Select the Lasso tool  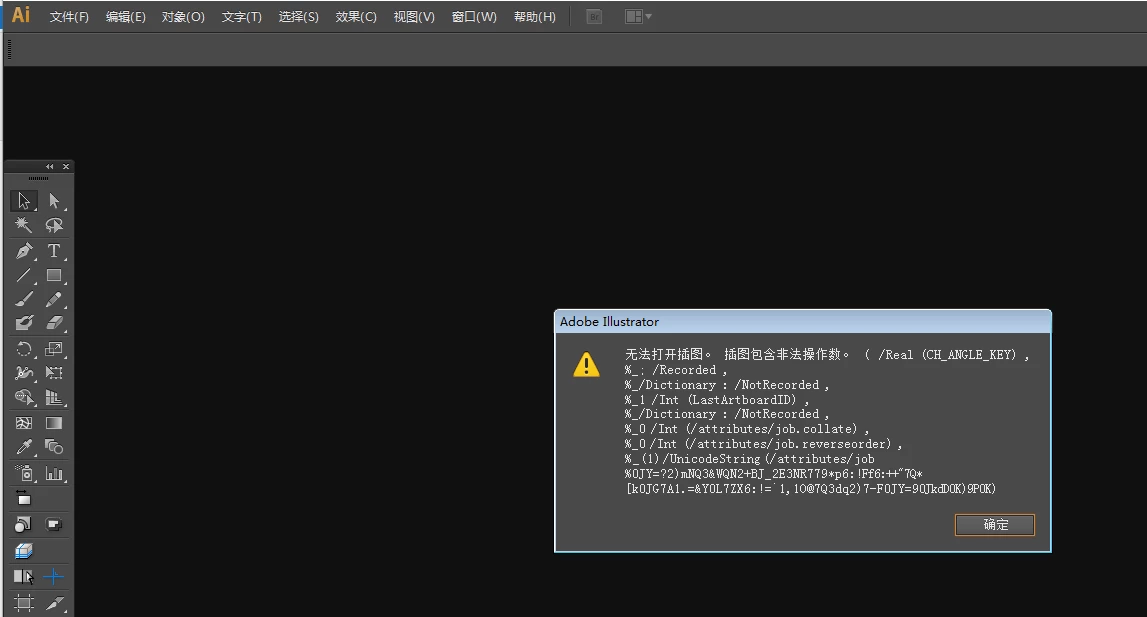53,225
